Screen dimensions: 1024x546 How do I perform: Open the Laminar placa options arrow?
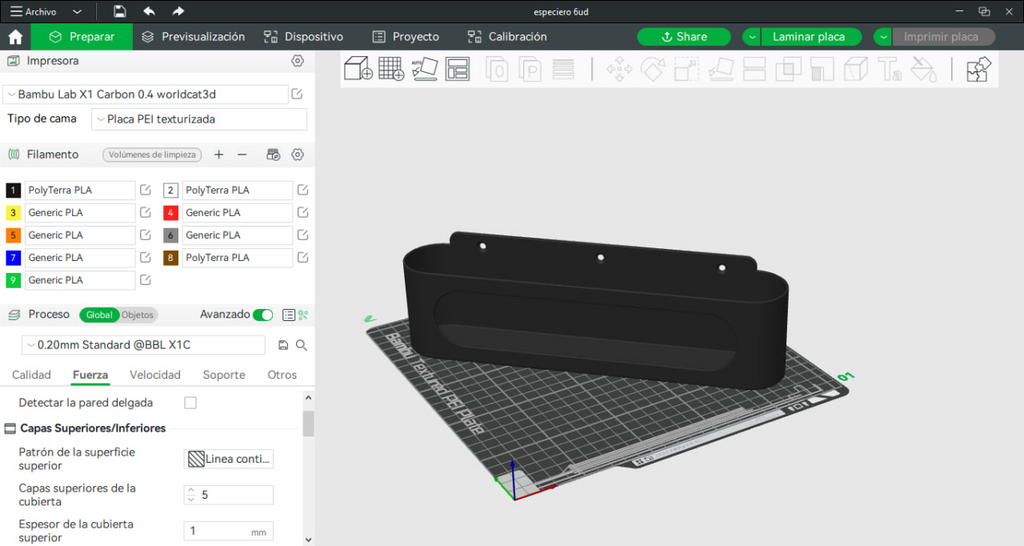coord(752,37)
